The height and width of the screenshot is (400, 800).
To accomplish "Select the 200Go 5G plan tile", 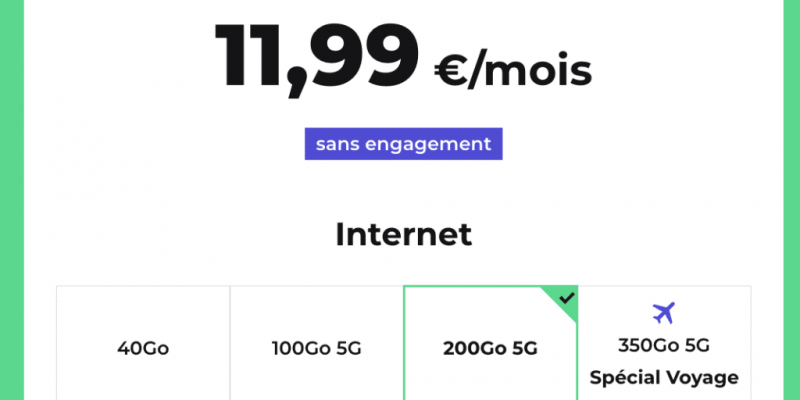I will coord(490,343).
